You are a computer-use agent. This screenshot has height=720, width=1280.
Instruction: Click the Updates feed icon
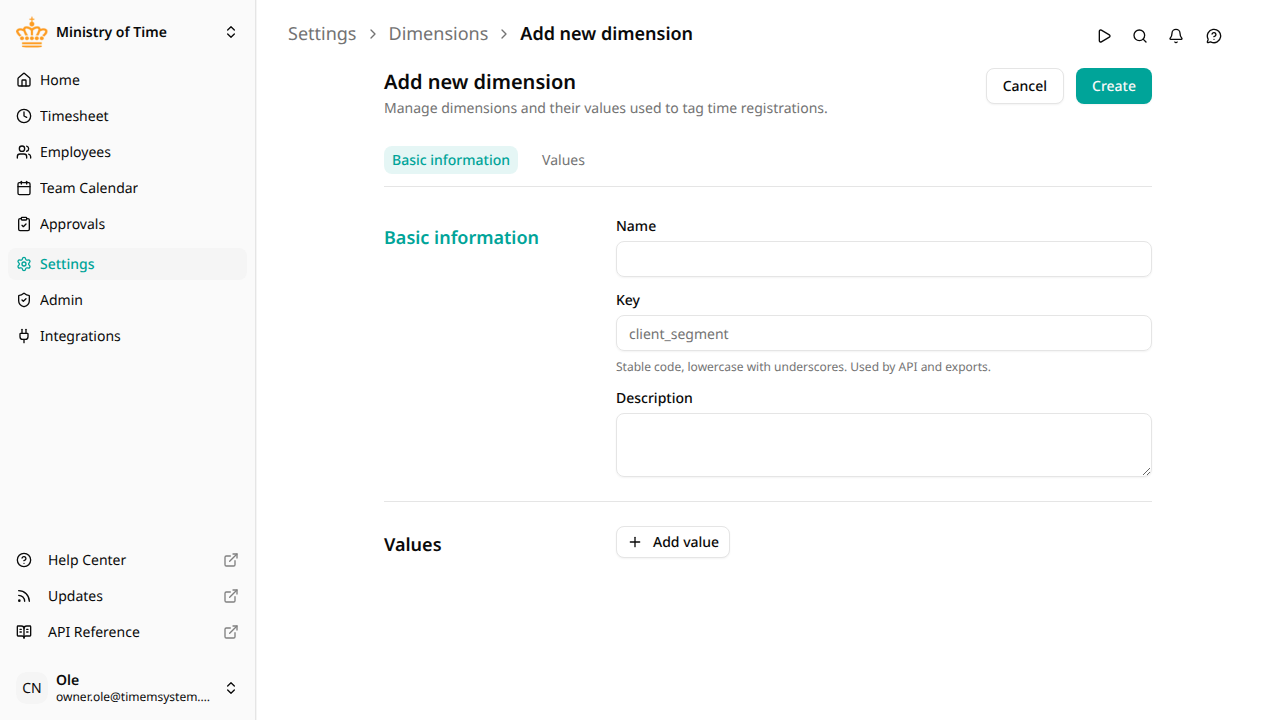click(25, 596)
